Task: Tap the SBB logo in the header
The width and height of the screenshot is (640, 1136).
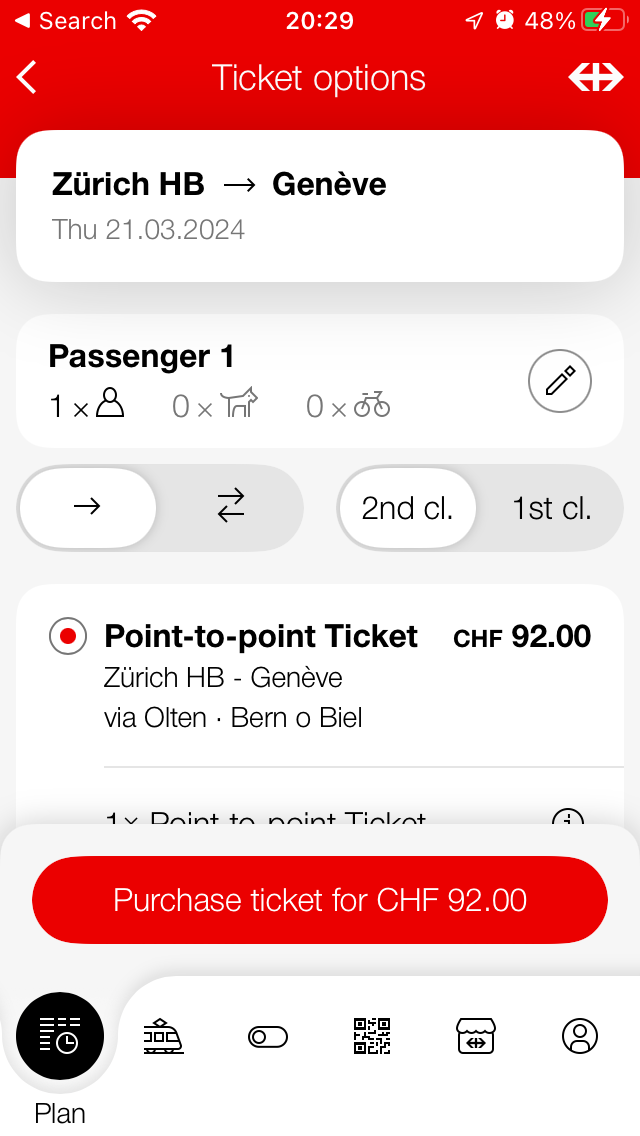Action: point(596,77)
